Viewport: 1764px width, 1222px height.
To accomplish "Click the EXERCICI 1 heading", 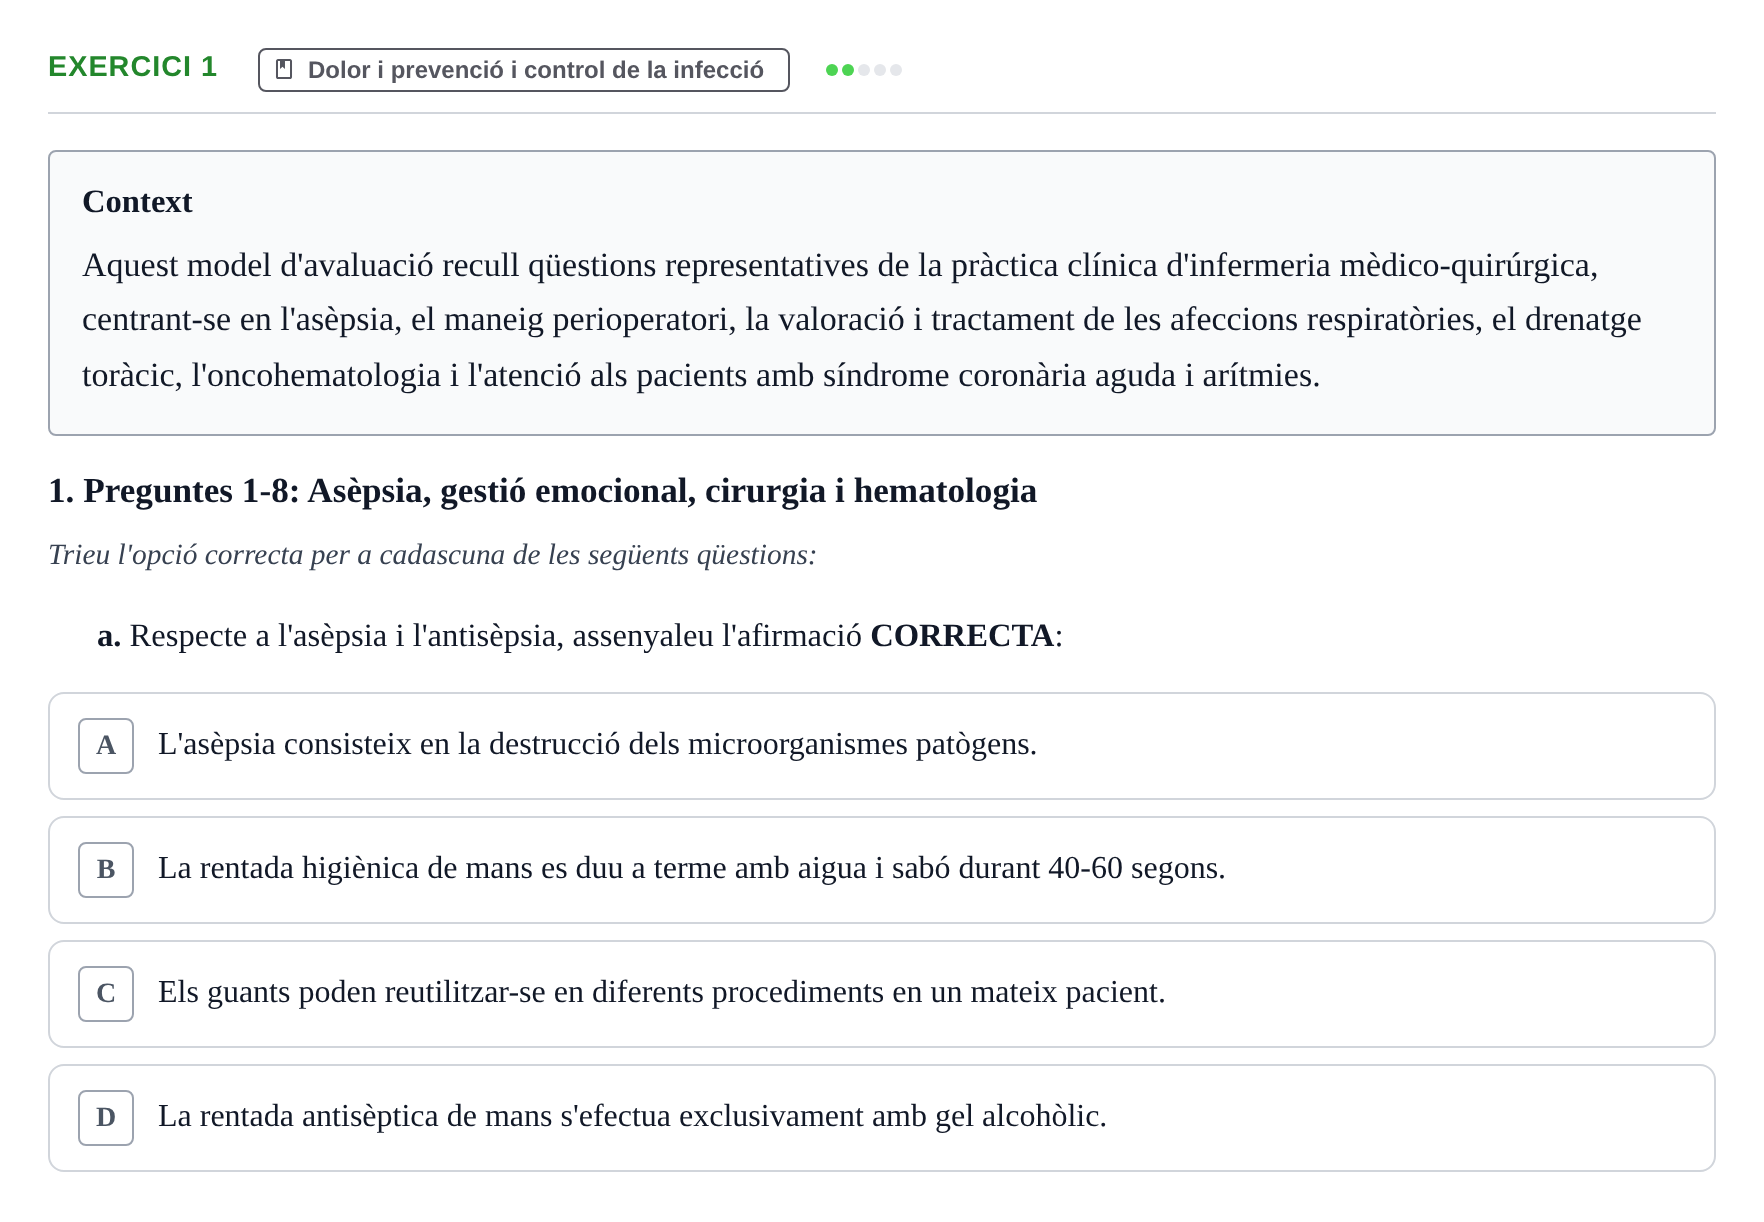I will pyautogui.click(x=133, y=67).
